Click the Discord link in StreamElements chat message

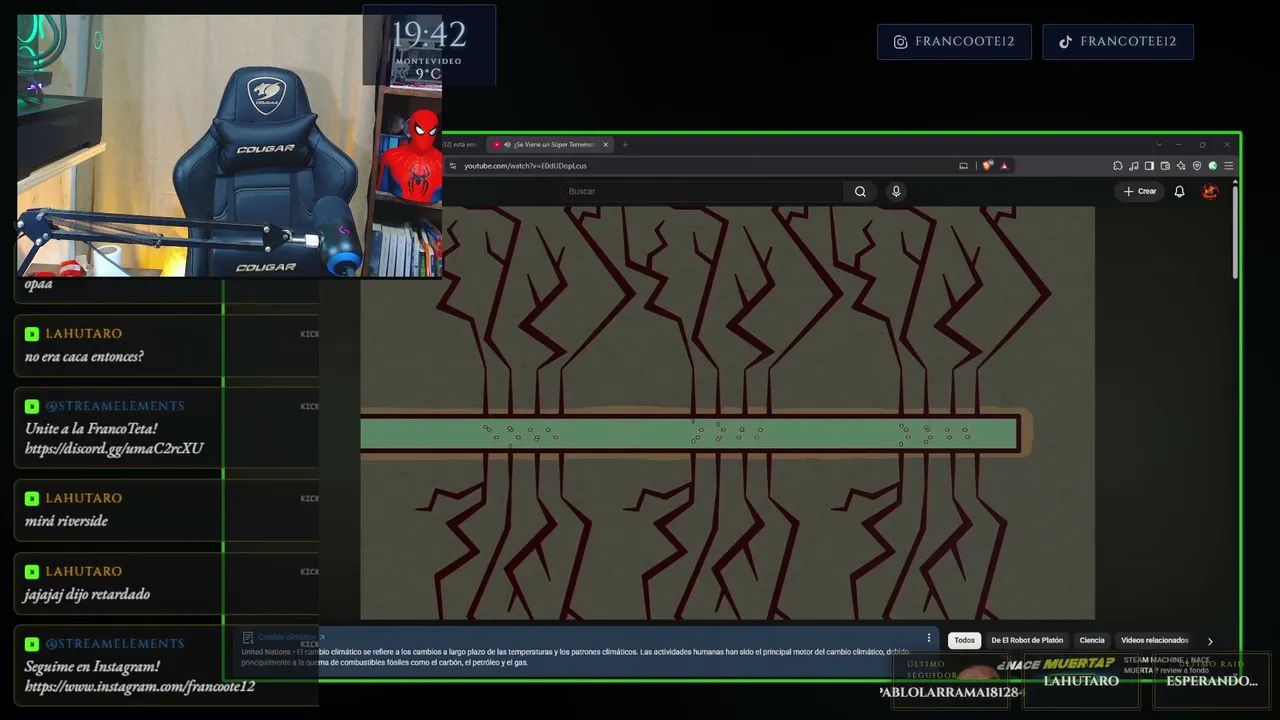(x=114, y=449)
